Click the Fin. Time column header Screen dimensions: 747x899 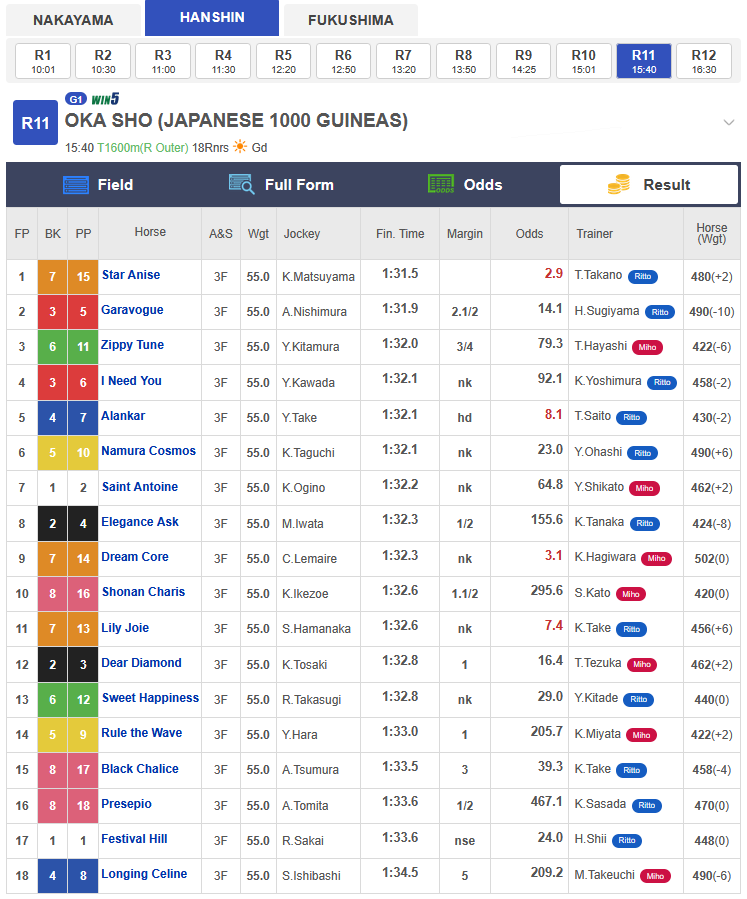(x=400, y=233)
